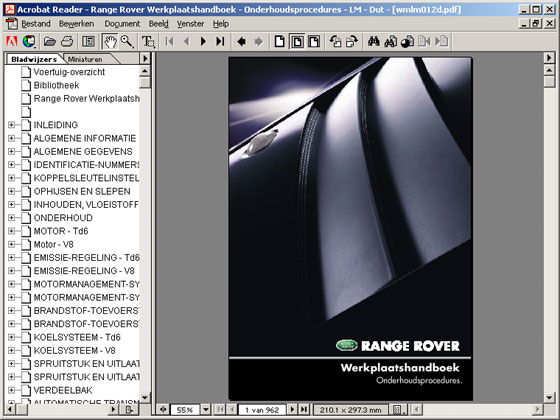Select the Hand tool in toolbar
The image size is (560, 420).
pos(110,41)
